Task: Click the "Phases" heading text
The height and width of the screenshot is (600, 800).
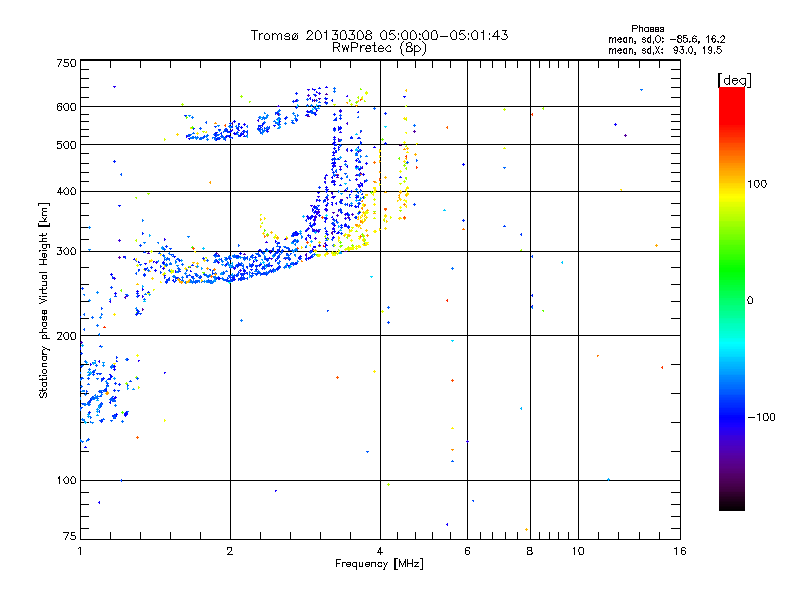Action: [x=647, y=29]
